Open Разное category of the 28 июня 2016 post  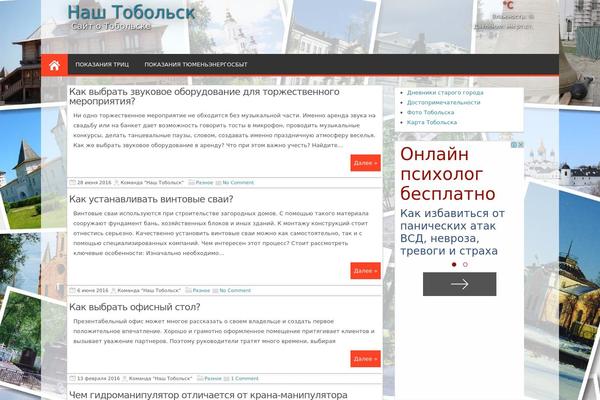pos(204,183)
